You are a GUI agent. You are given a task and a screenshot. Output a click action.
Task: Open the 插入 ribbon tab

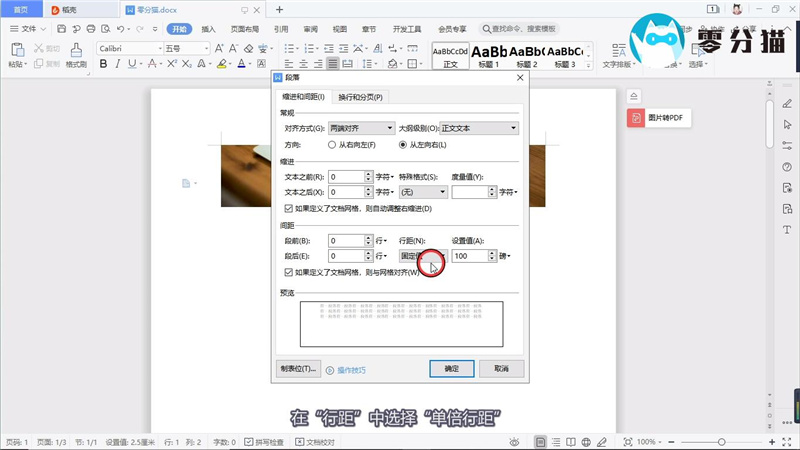click(x=208, y=29)
